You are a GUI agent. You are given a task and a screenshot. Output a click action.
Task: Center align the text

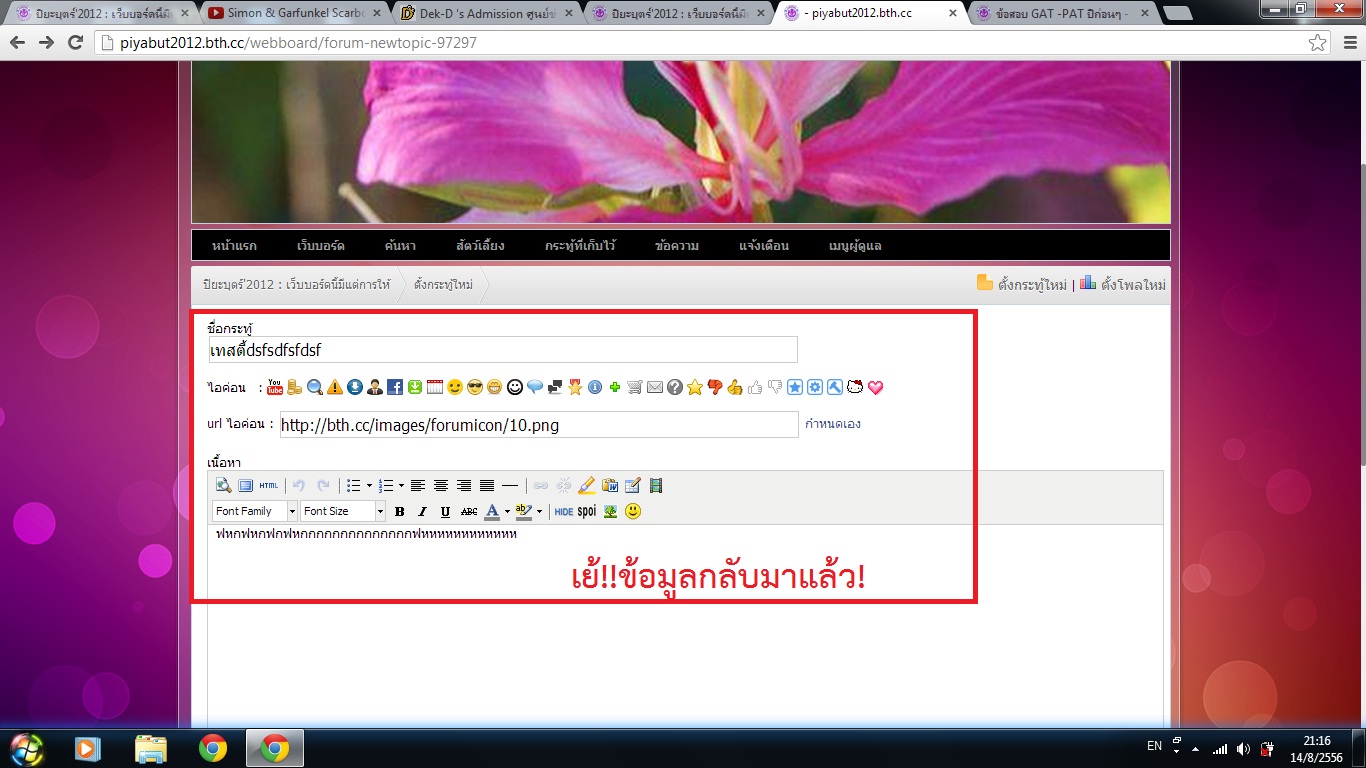click(441, 486)
